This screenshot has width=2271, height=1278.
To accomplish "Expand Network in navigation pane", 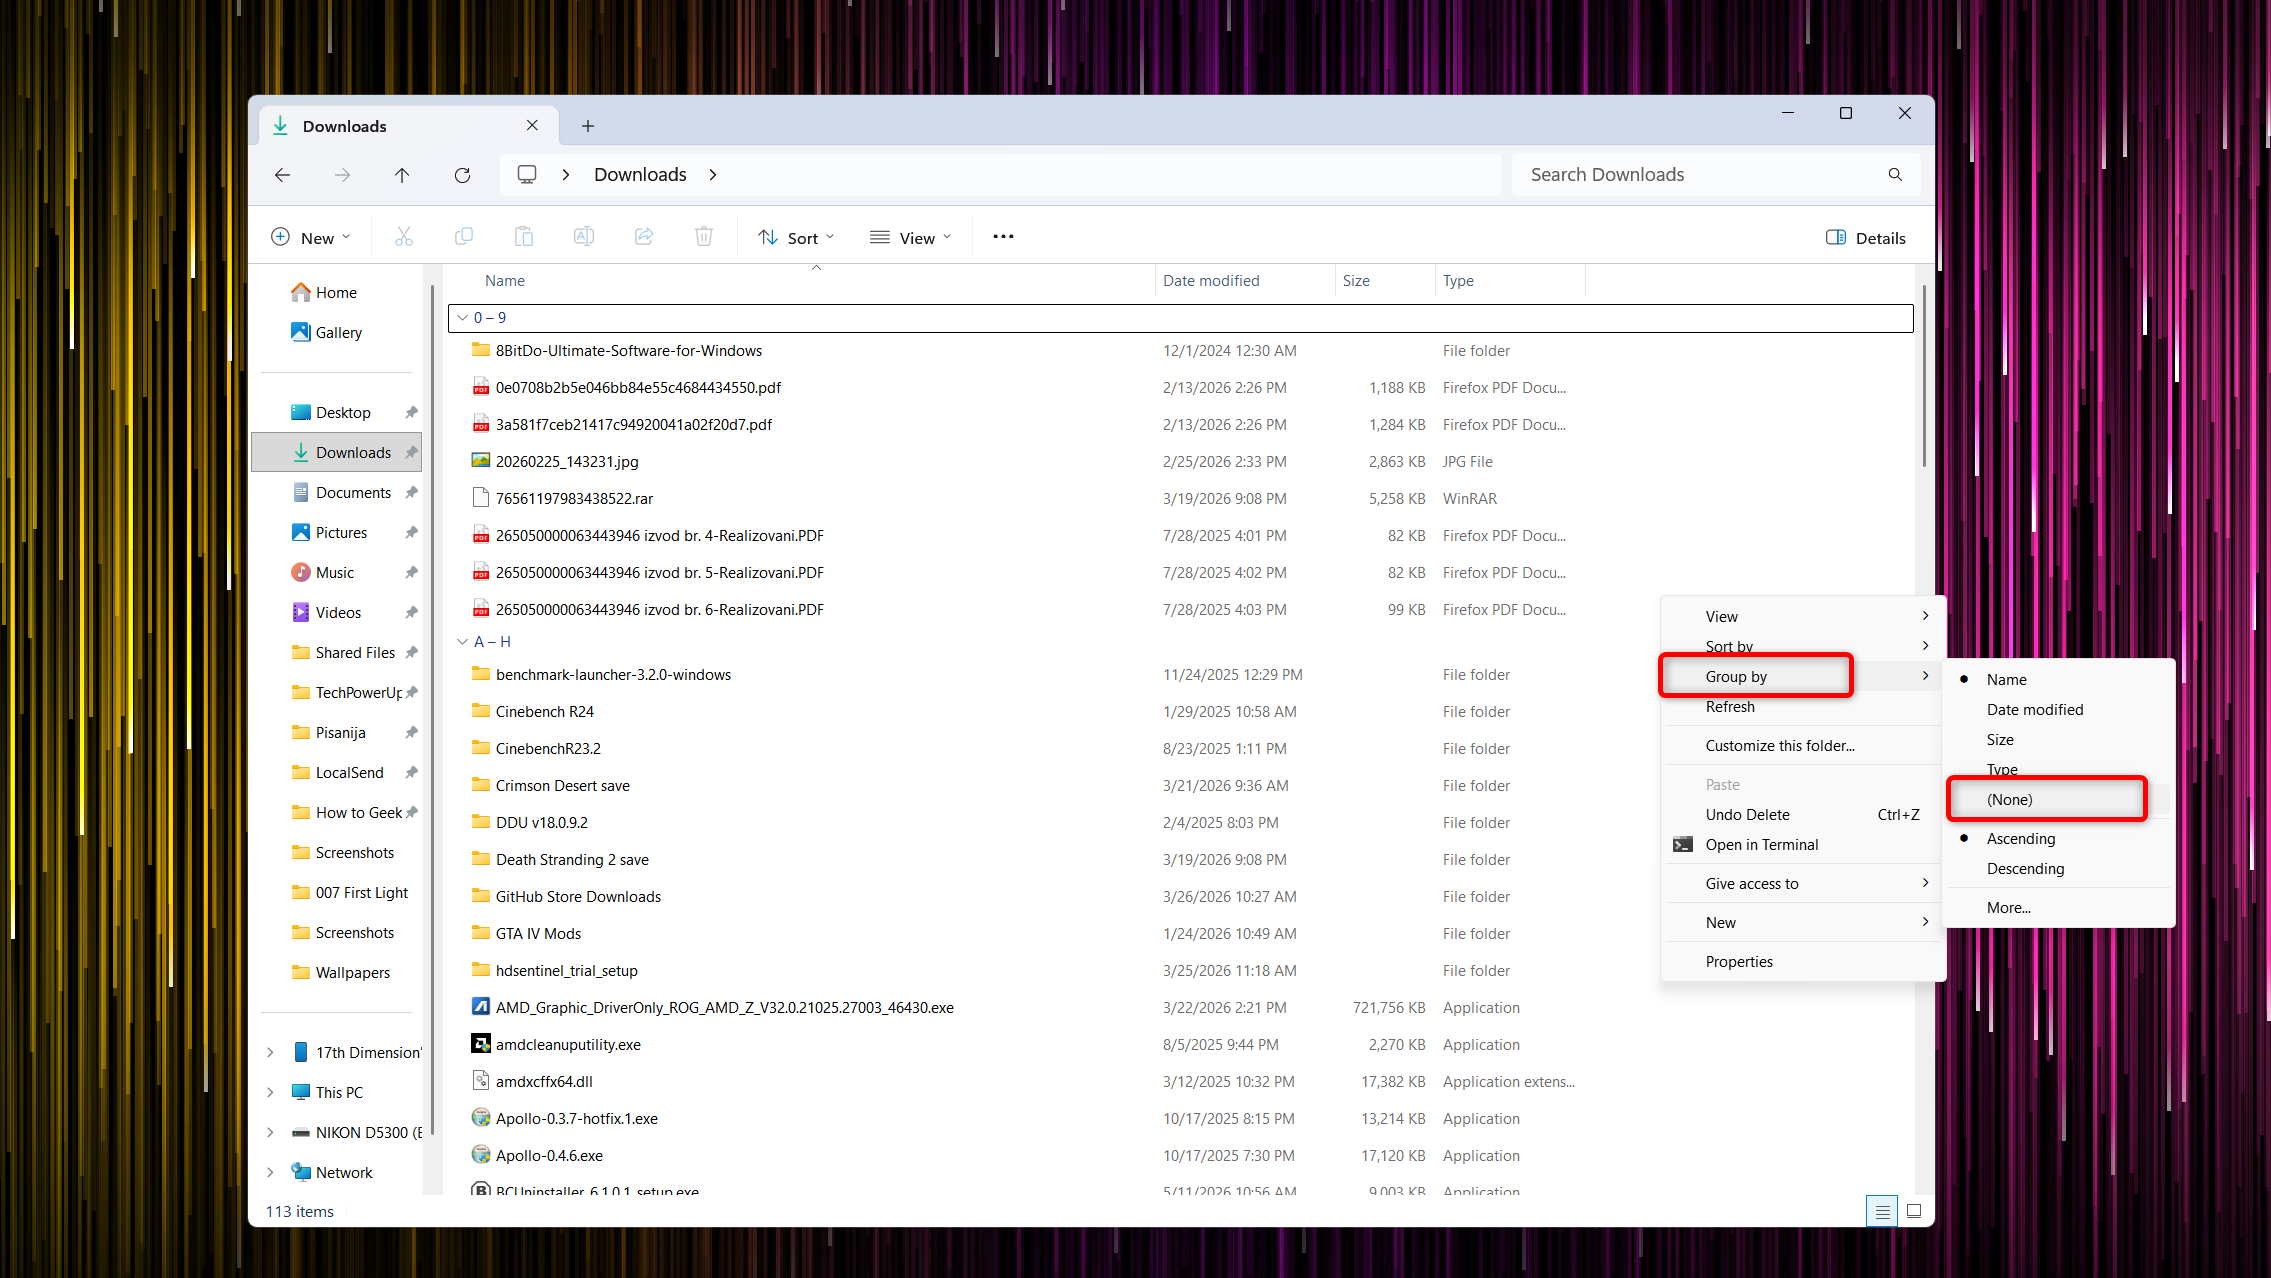I will pos(270,1173).
